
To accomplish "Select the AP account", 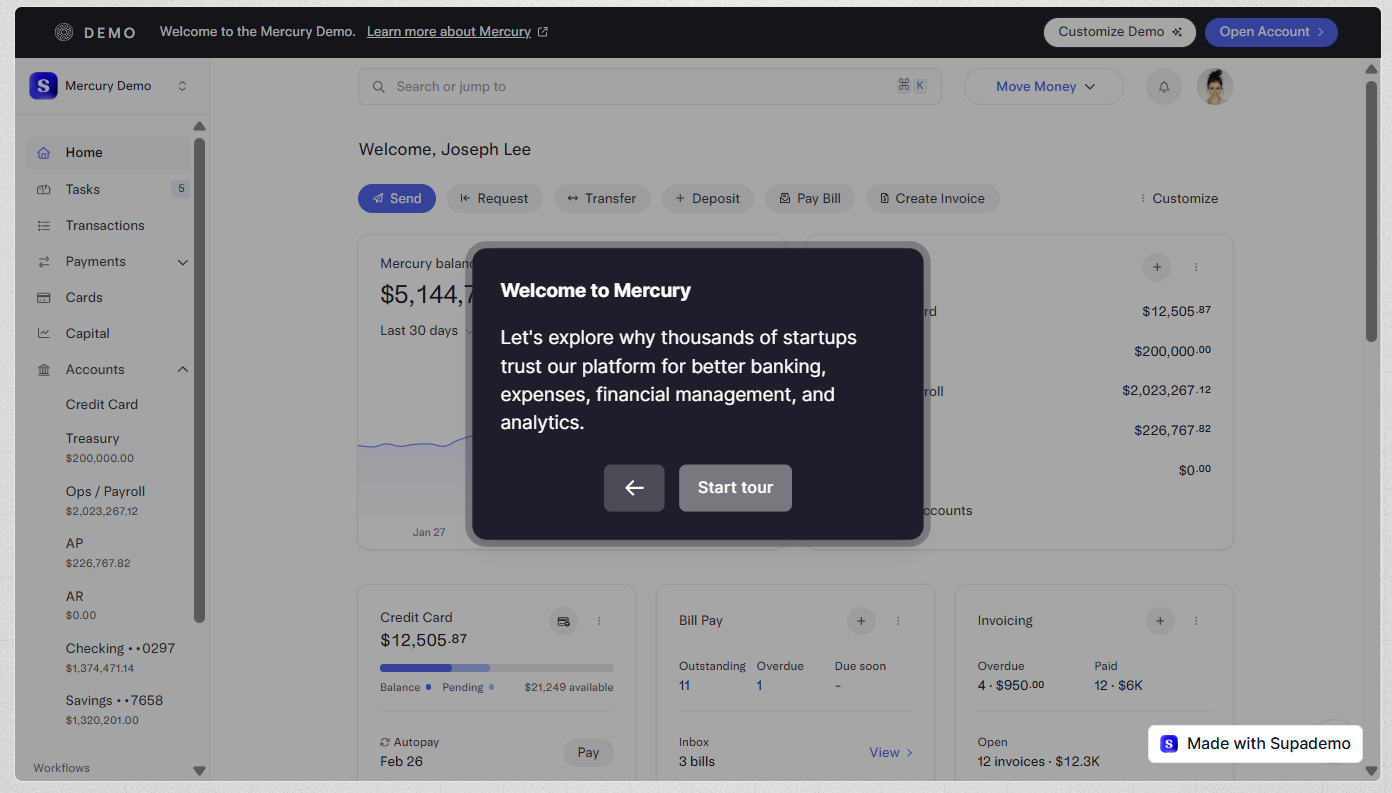I will point(98,553).
